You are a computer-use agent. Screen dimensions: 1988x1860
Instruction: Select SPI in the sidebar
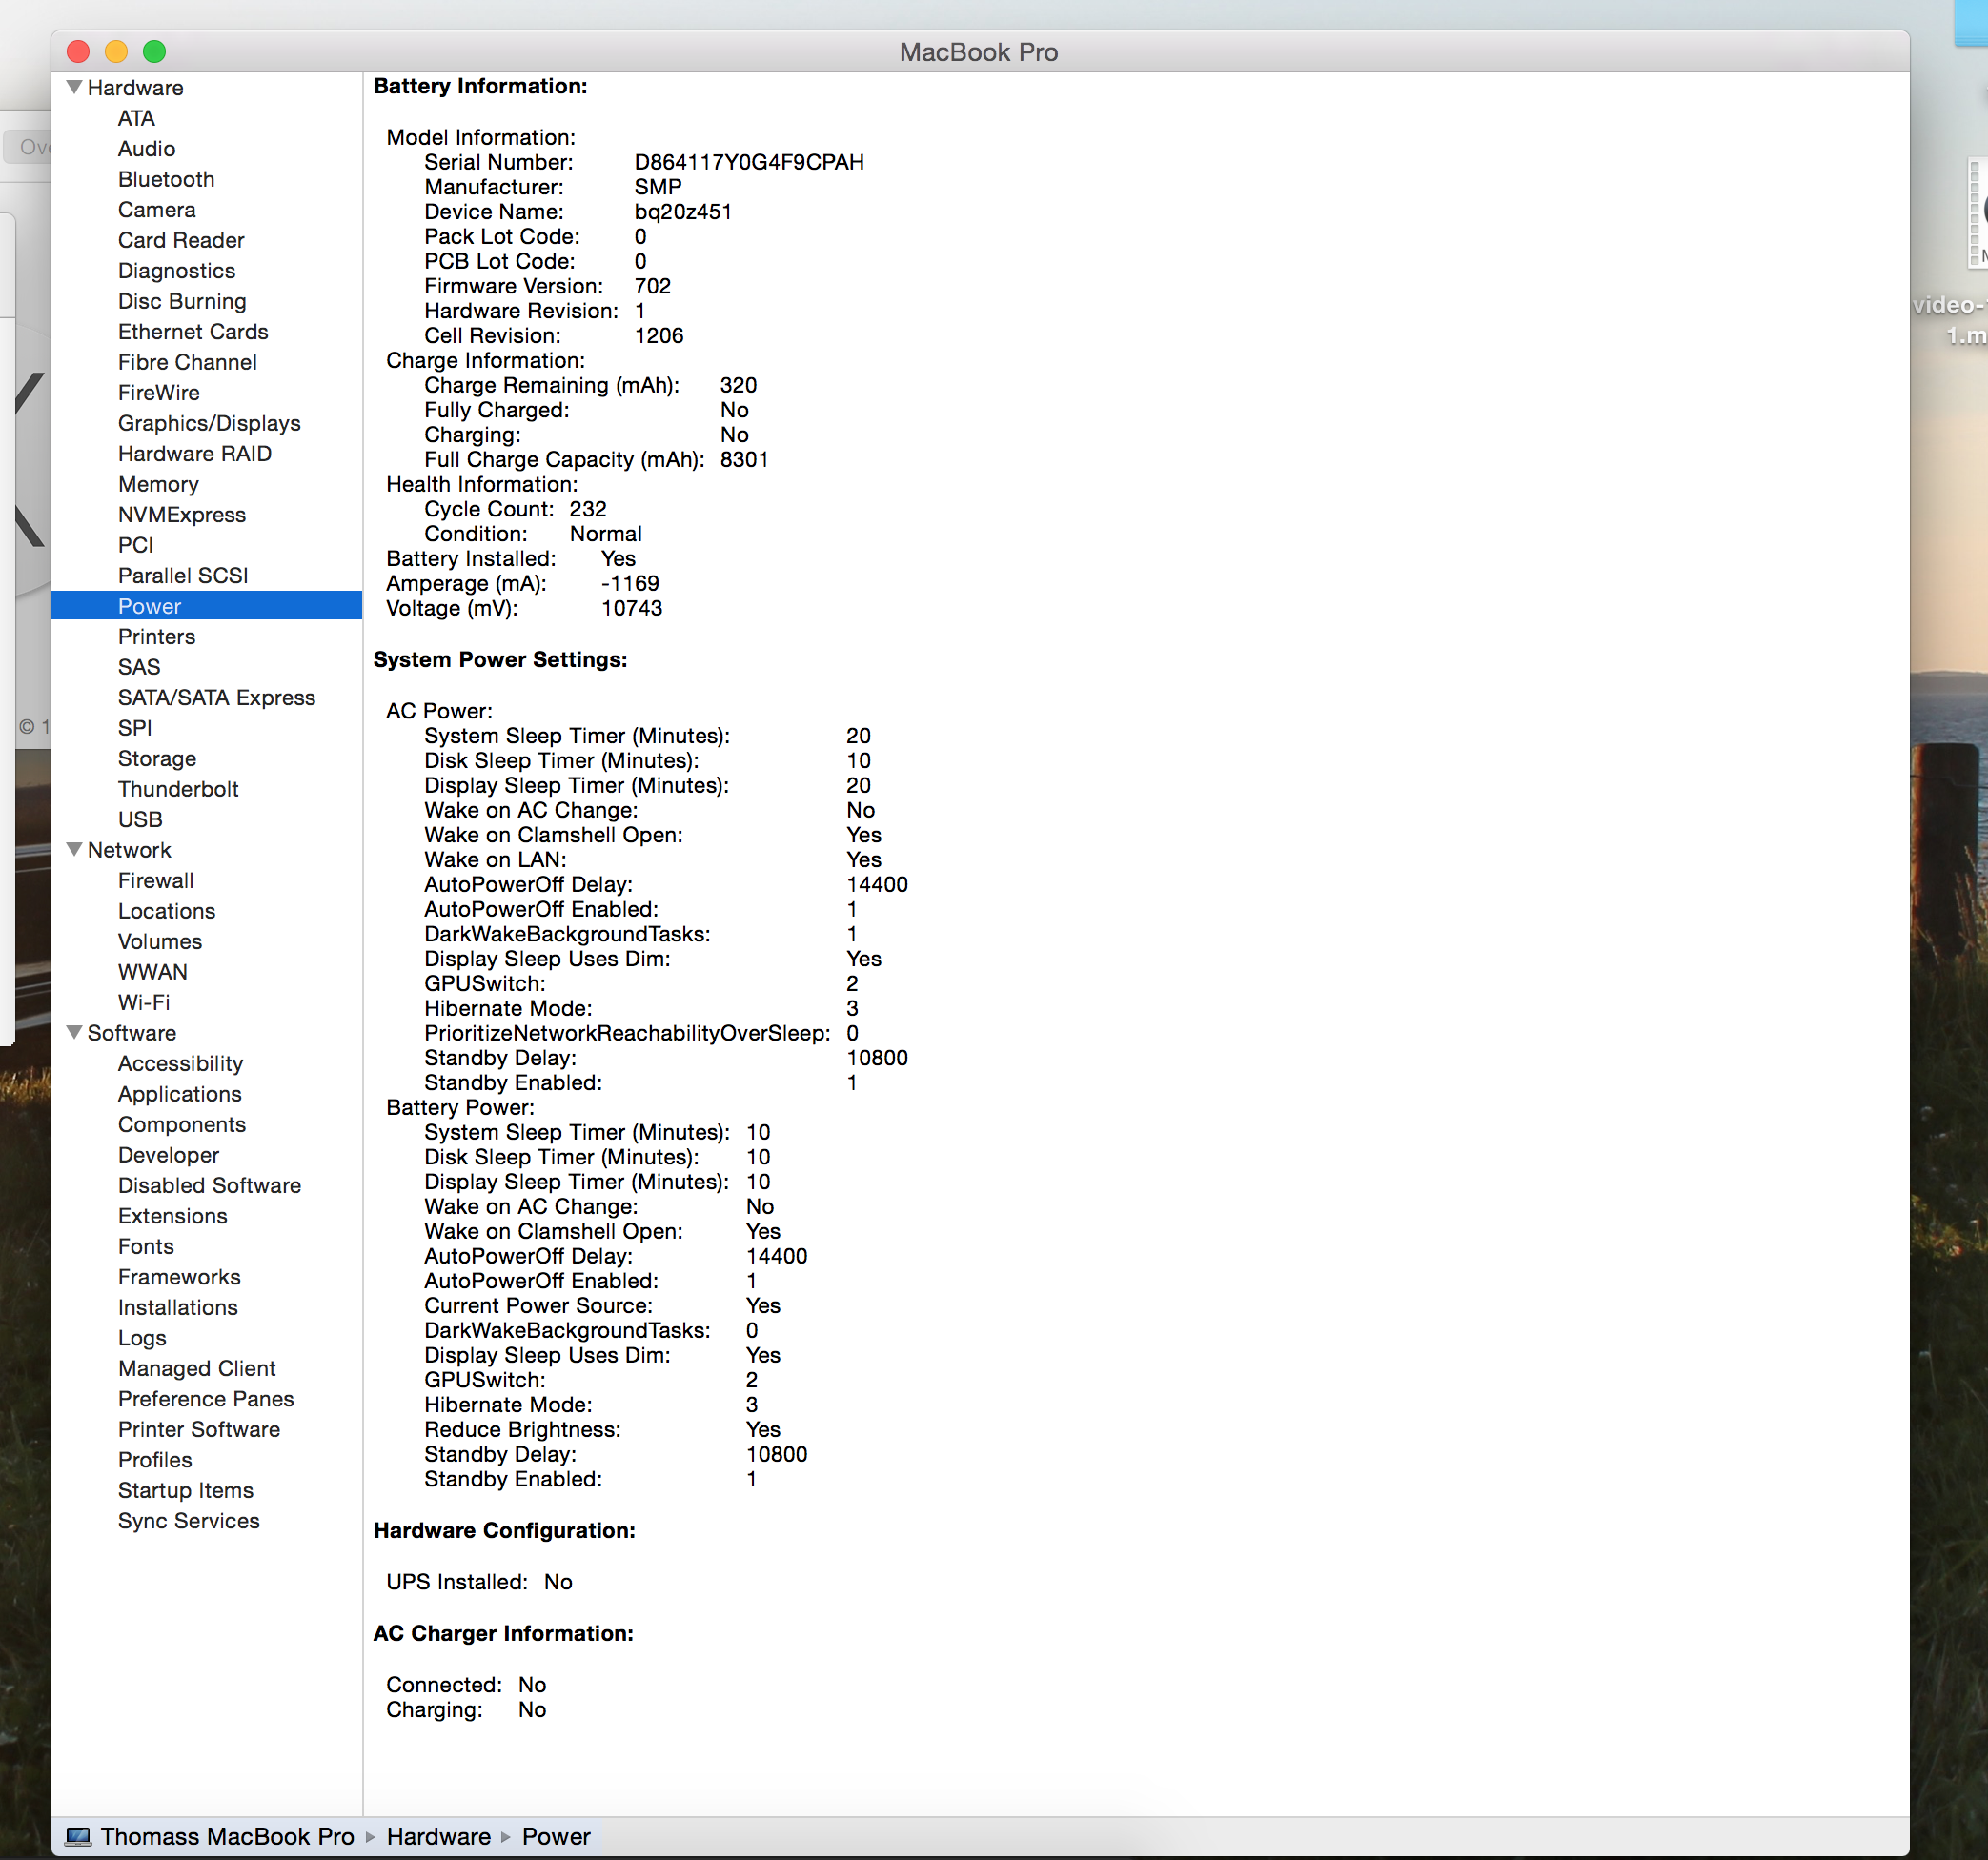(x=135, y=728)
